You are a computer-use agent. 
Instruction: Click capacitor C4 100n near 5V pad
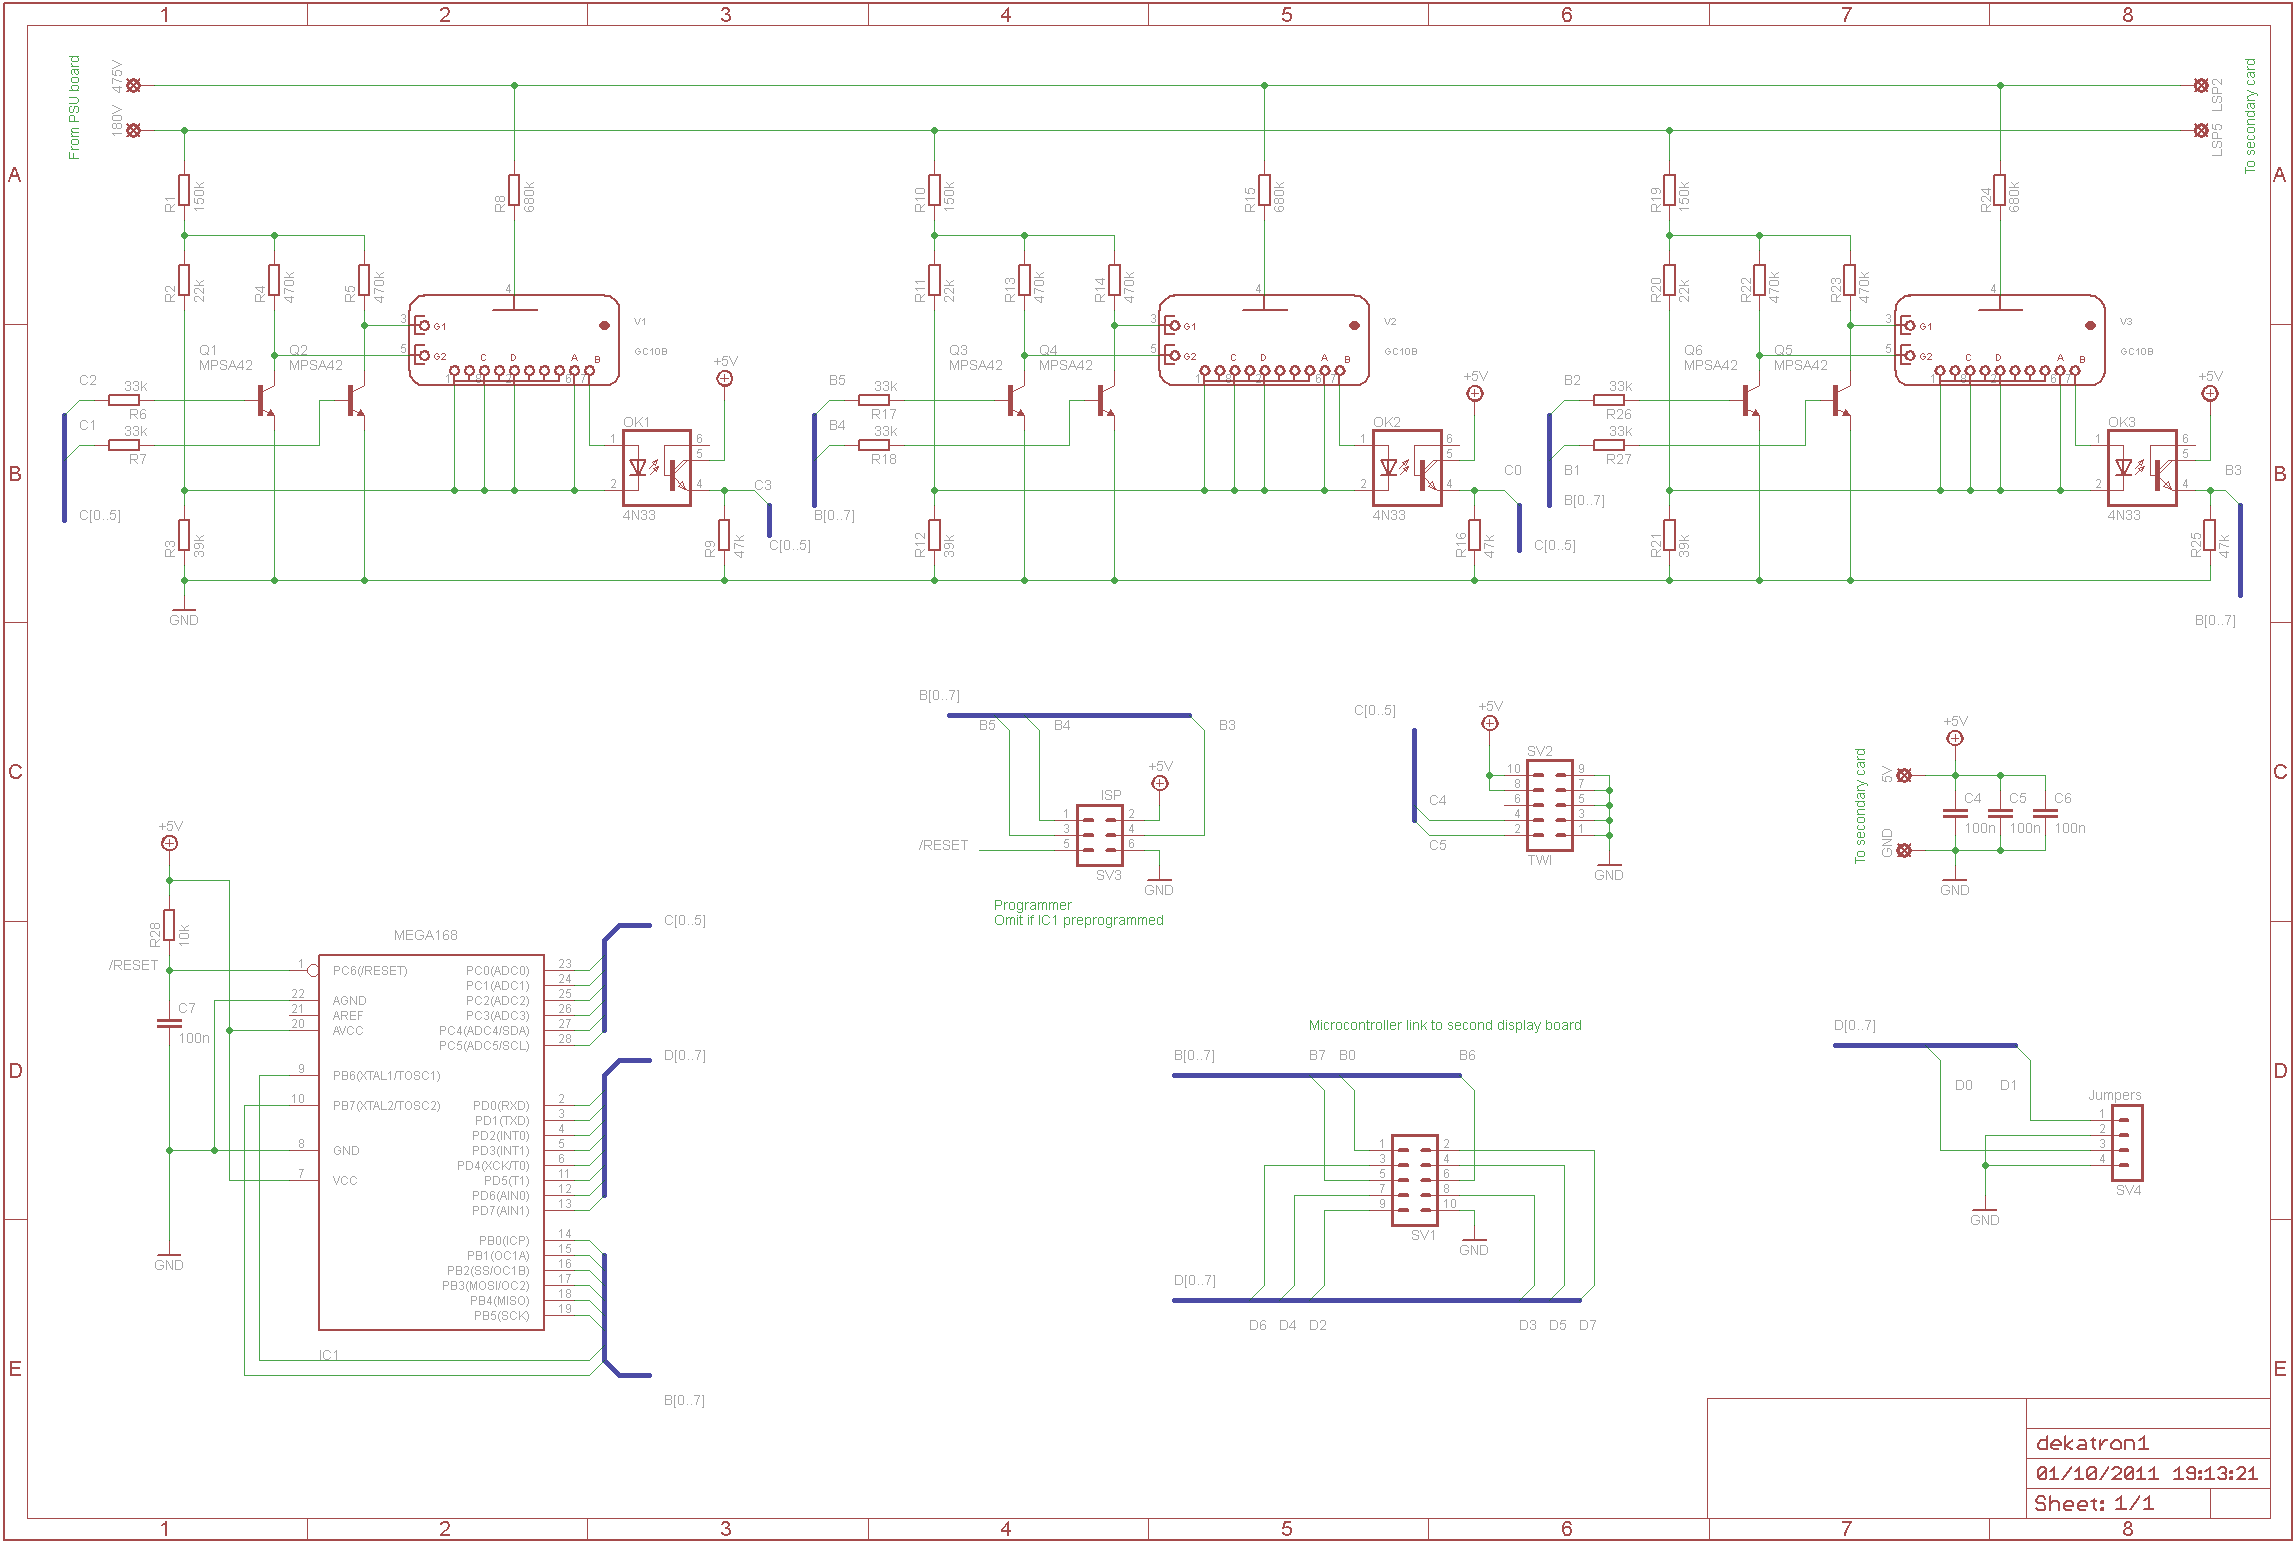(x=1955, y=813)
